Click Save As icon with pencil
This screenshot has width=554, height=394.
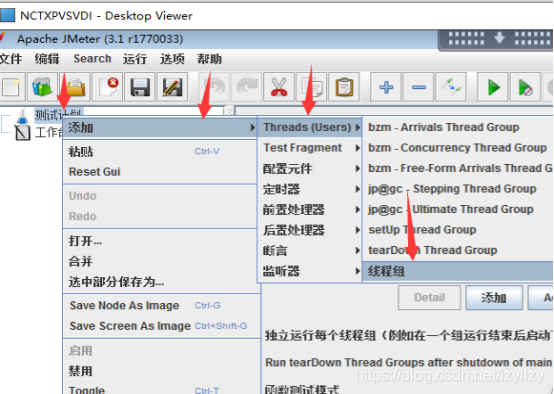pos(172,87)
